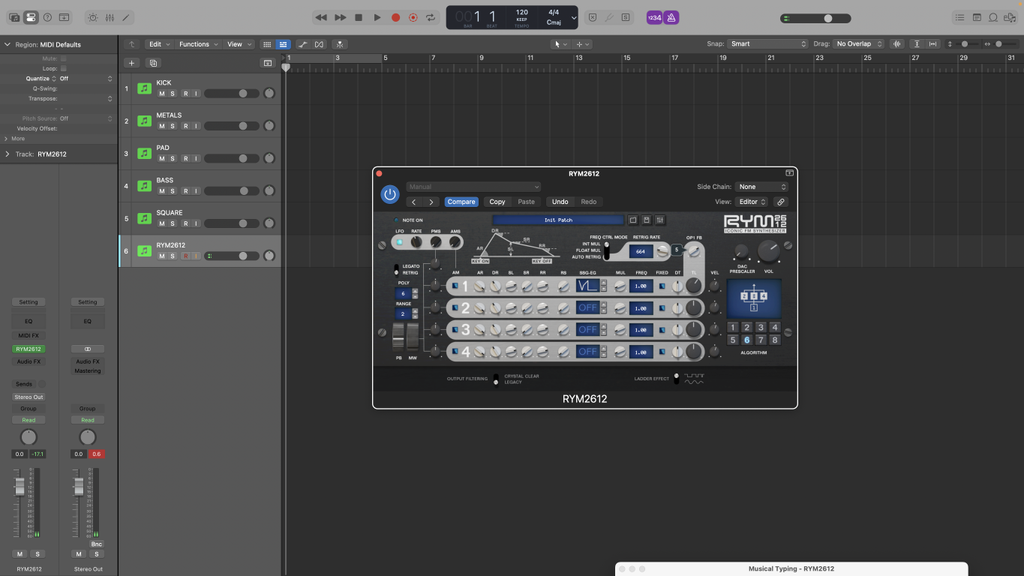The image size is (1024, 576).
Task: Open the Side Chain dropdown
Action: pos(761,186)
